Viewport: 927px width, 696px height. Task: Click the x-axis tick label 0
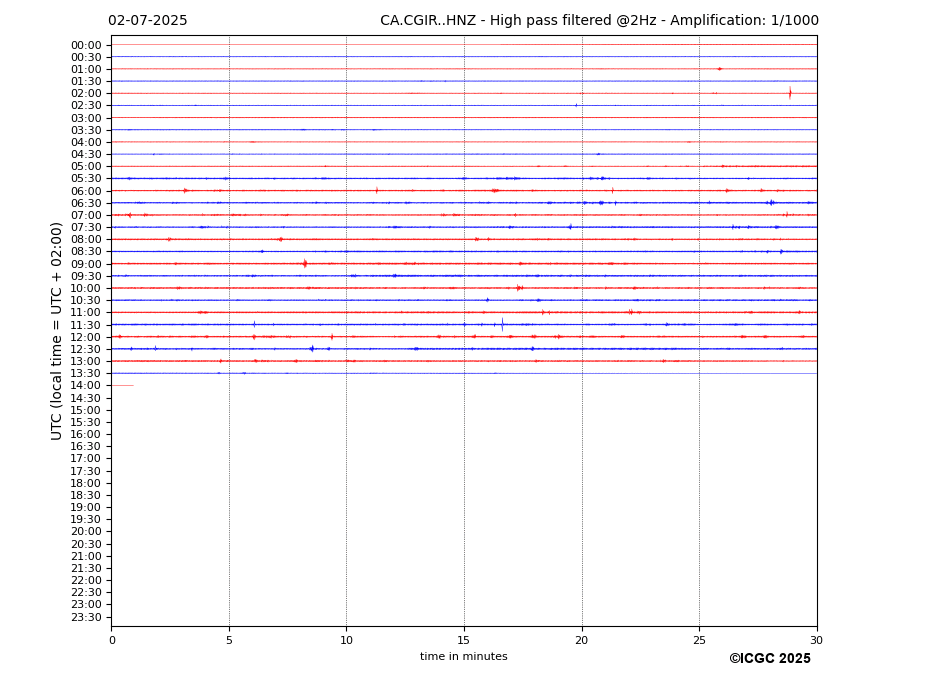[x=112, y=640]
